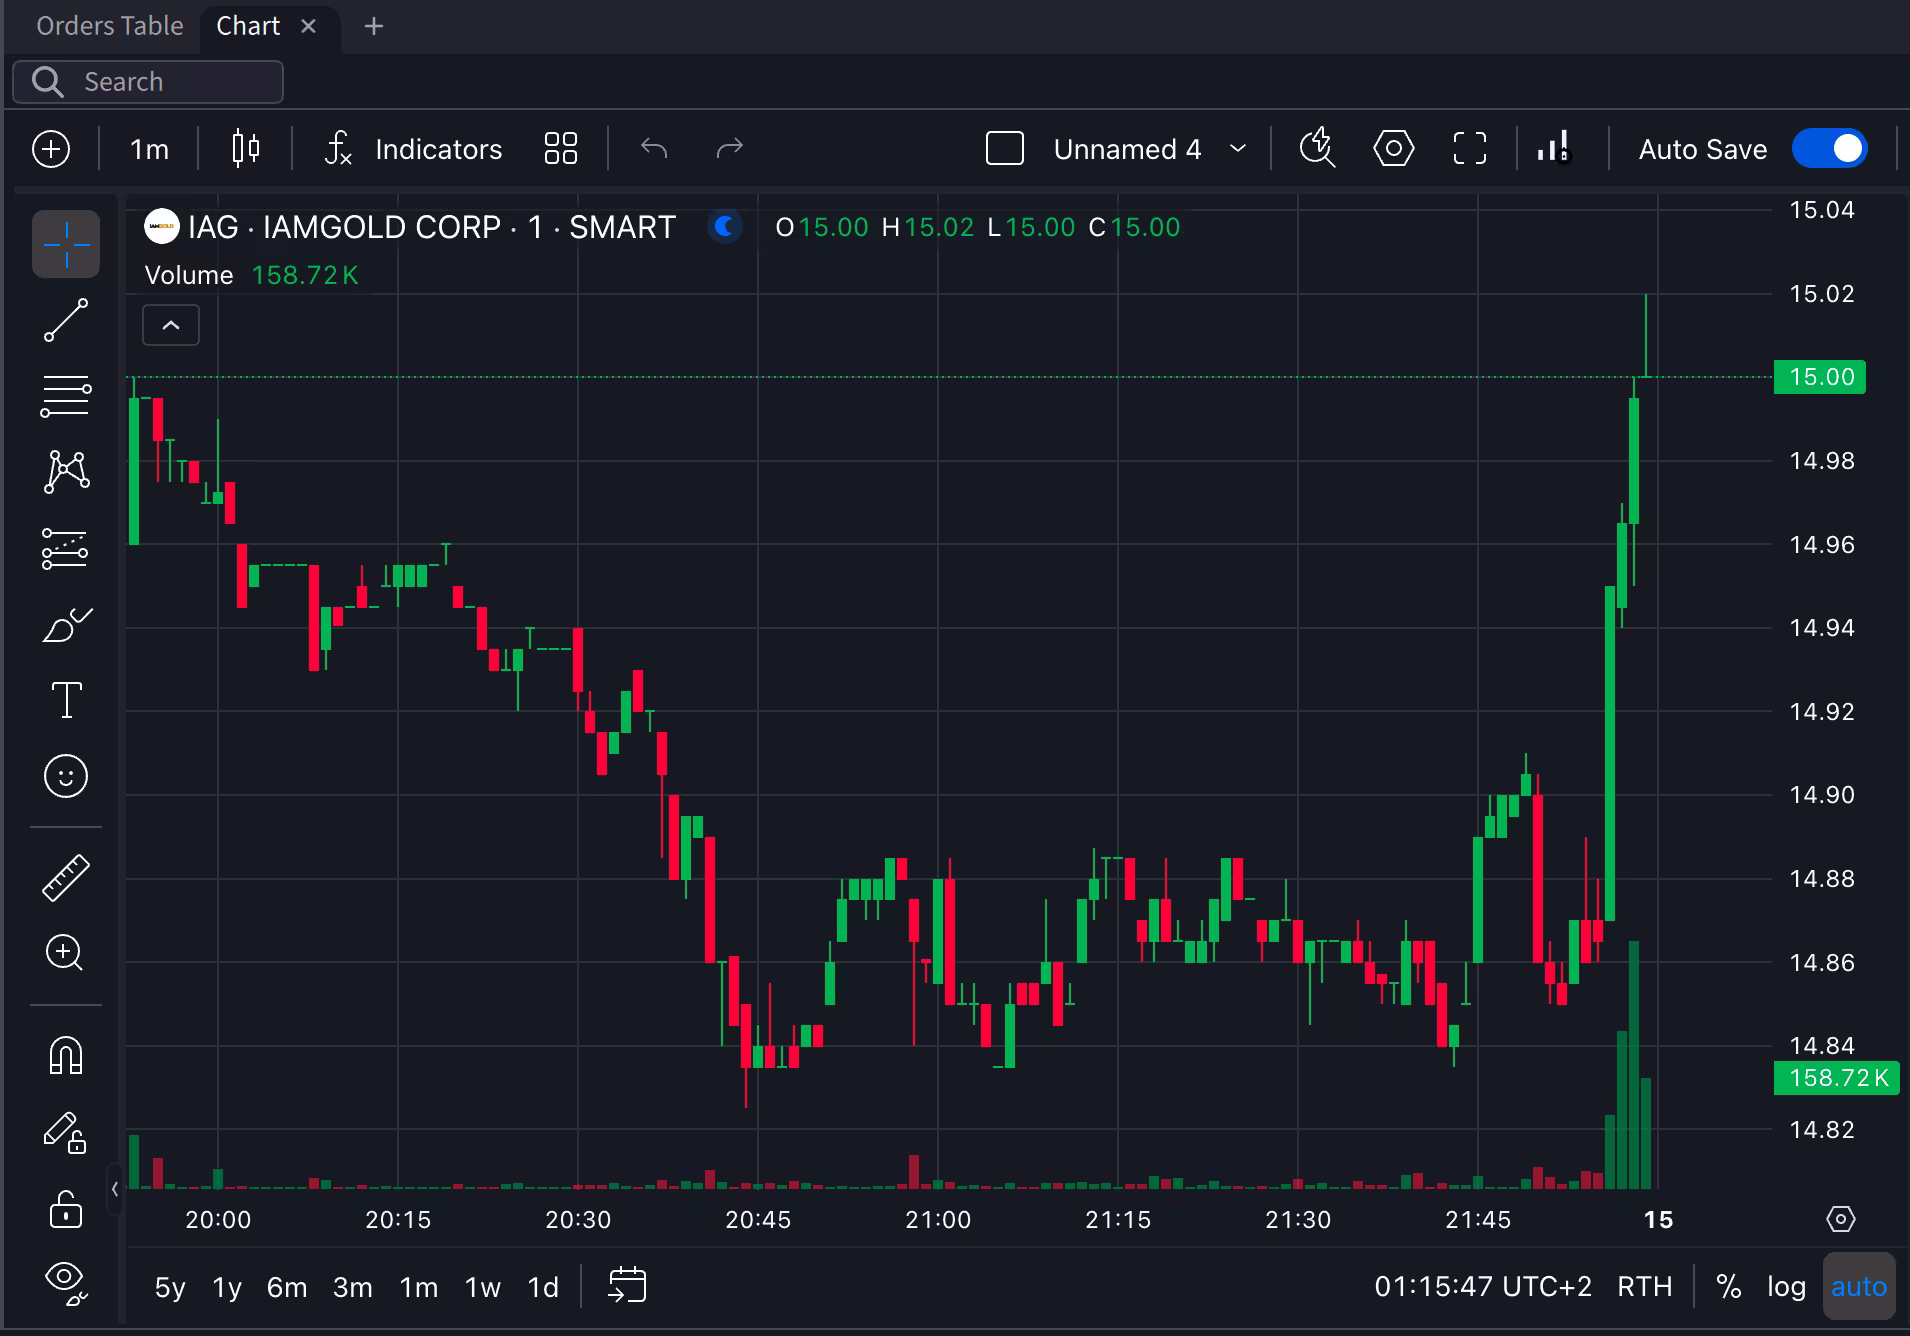Toggle auto scale mode
Viewport: 1910px width, 1336px height.
tap(1859, 1287)
